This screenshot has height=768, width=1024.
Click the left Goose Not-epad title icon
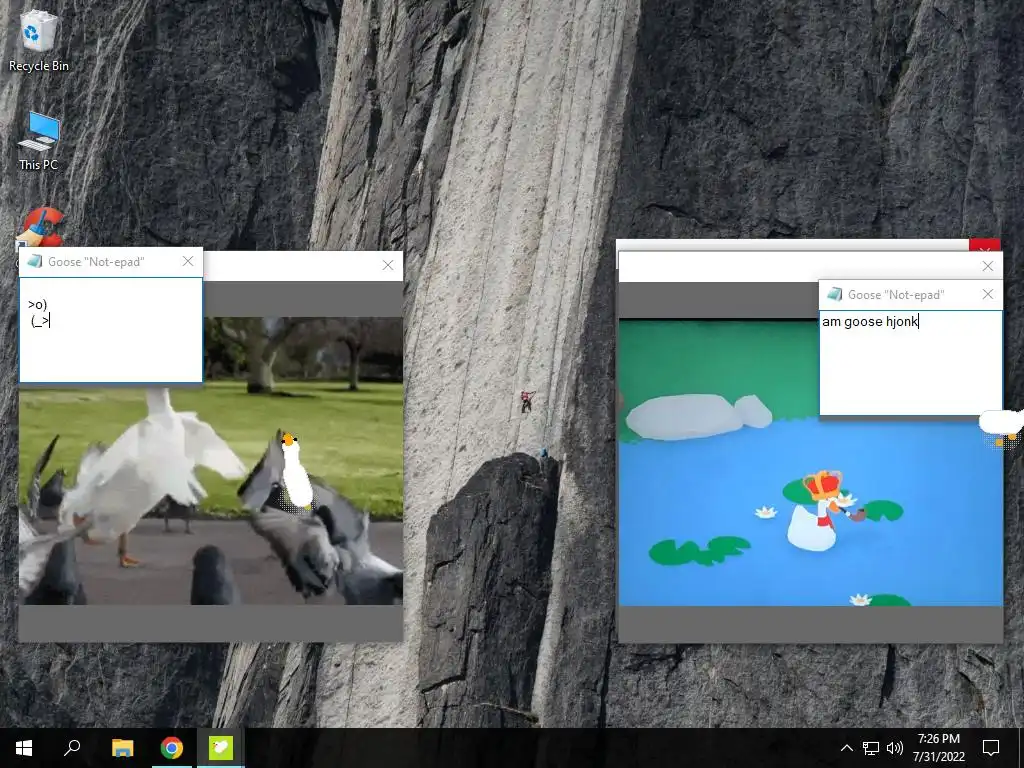coord(35,261)
